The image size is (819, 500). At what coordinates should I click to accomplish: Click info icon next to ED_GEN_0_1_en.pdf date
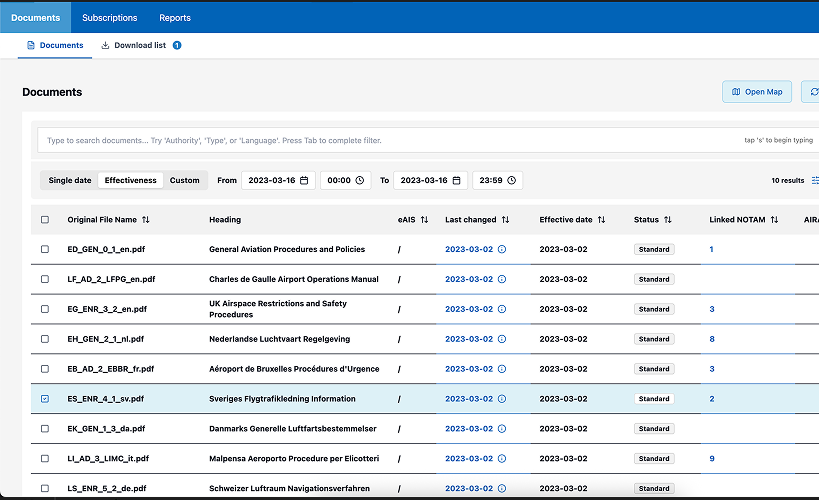tap(502, 250)
